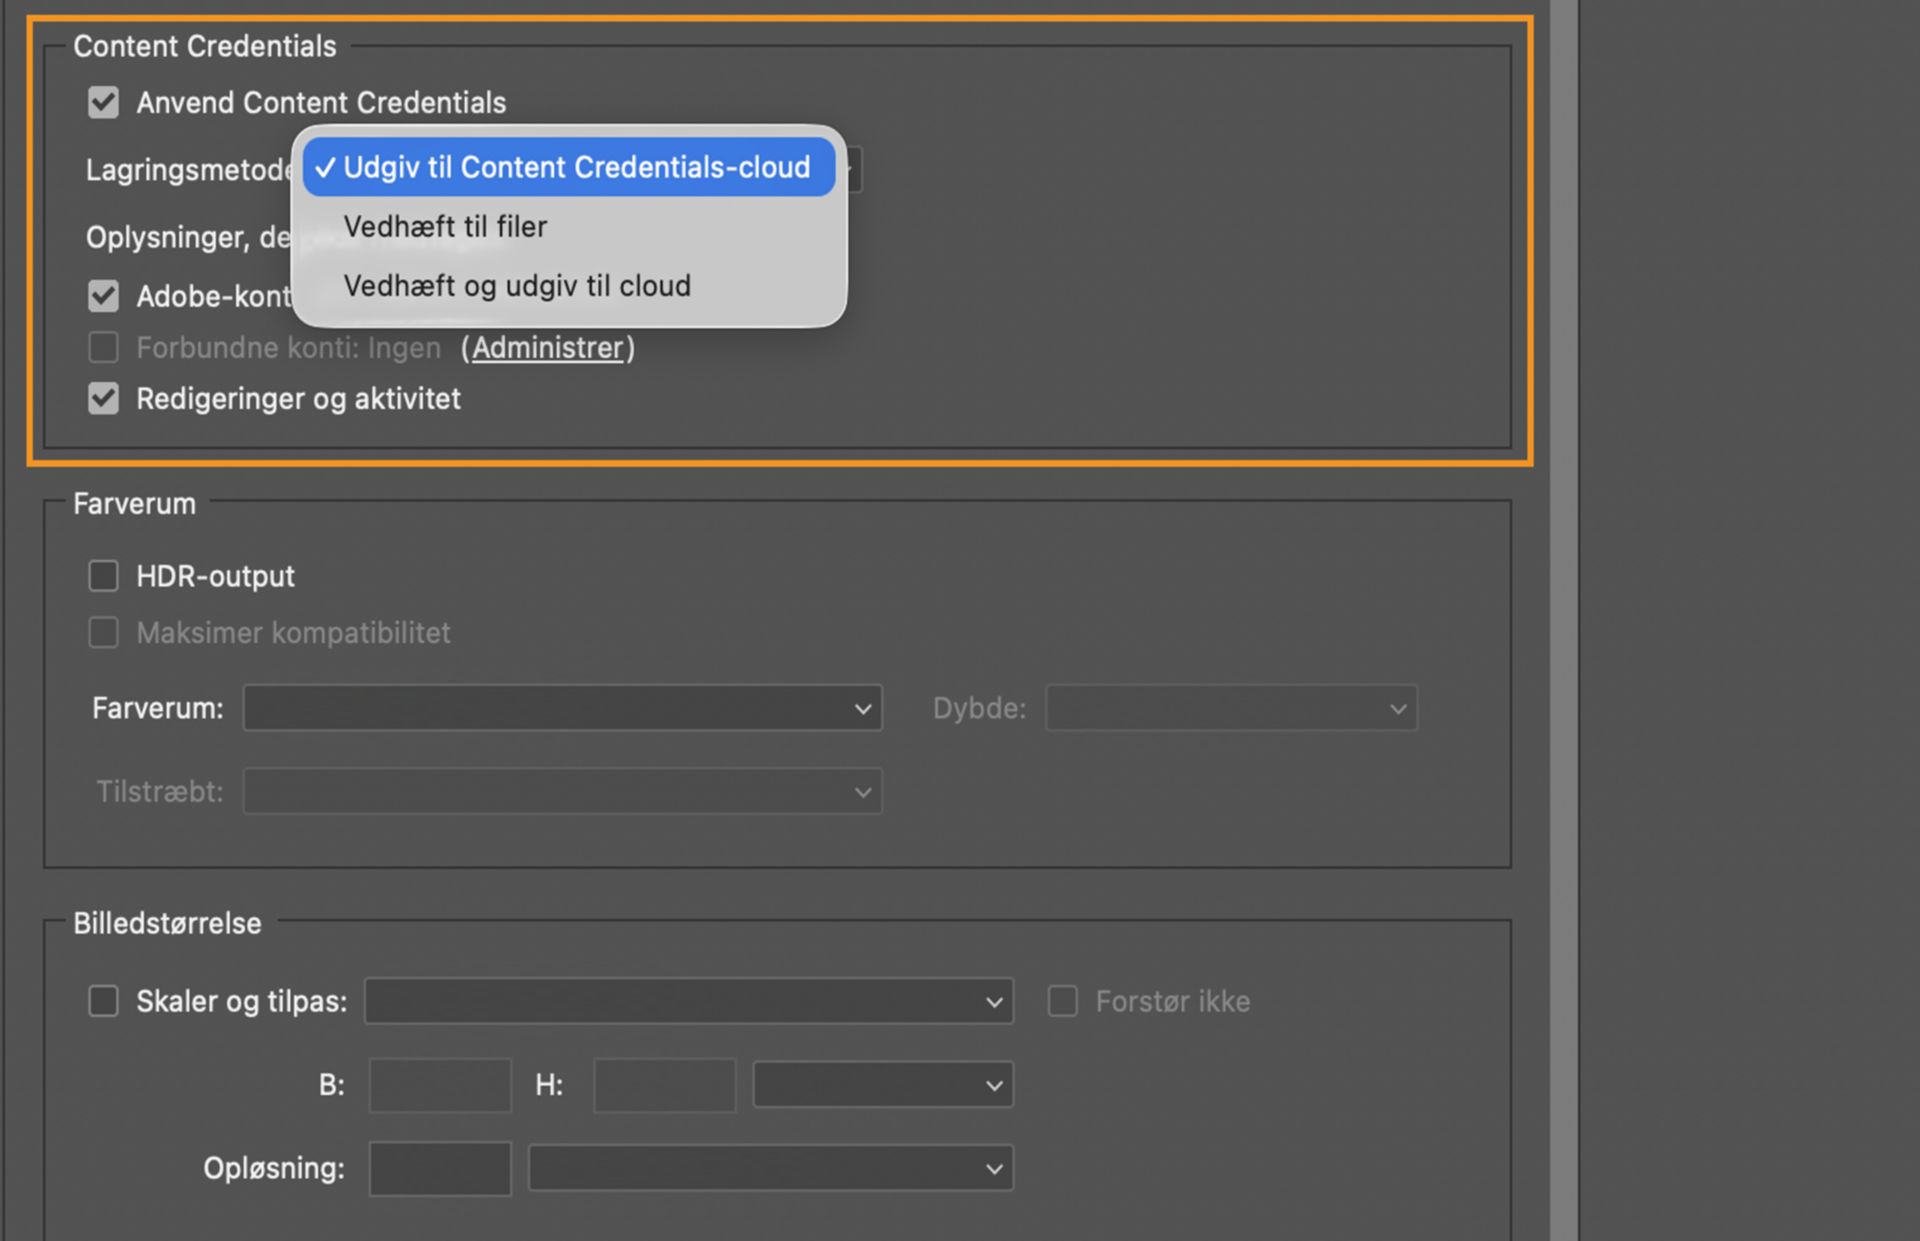Viewport: 1920px width, 1241px height.
Task: Open the Farverum dropdown
Action: coord(562,708)
